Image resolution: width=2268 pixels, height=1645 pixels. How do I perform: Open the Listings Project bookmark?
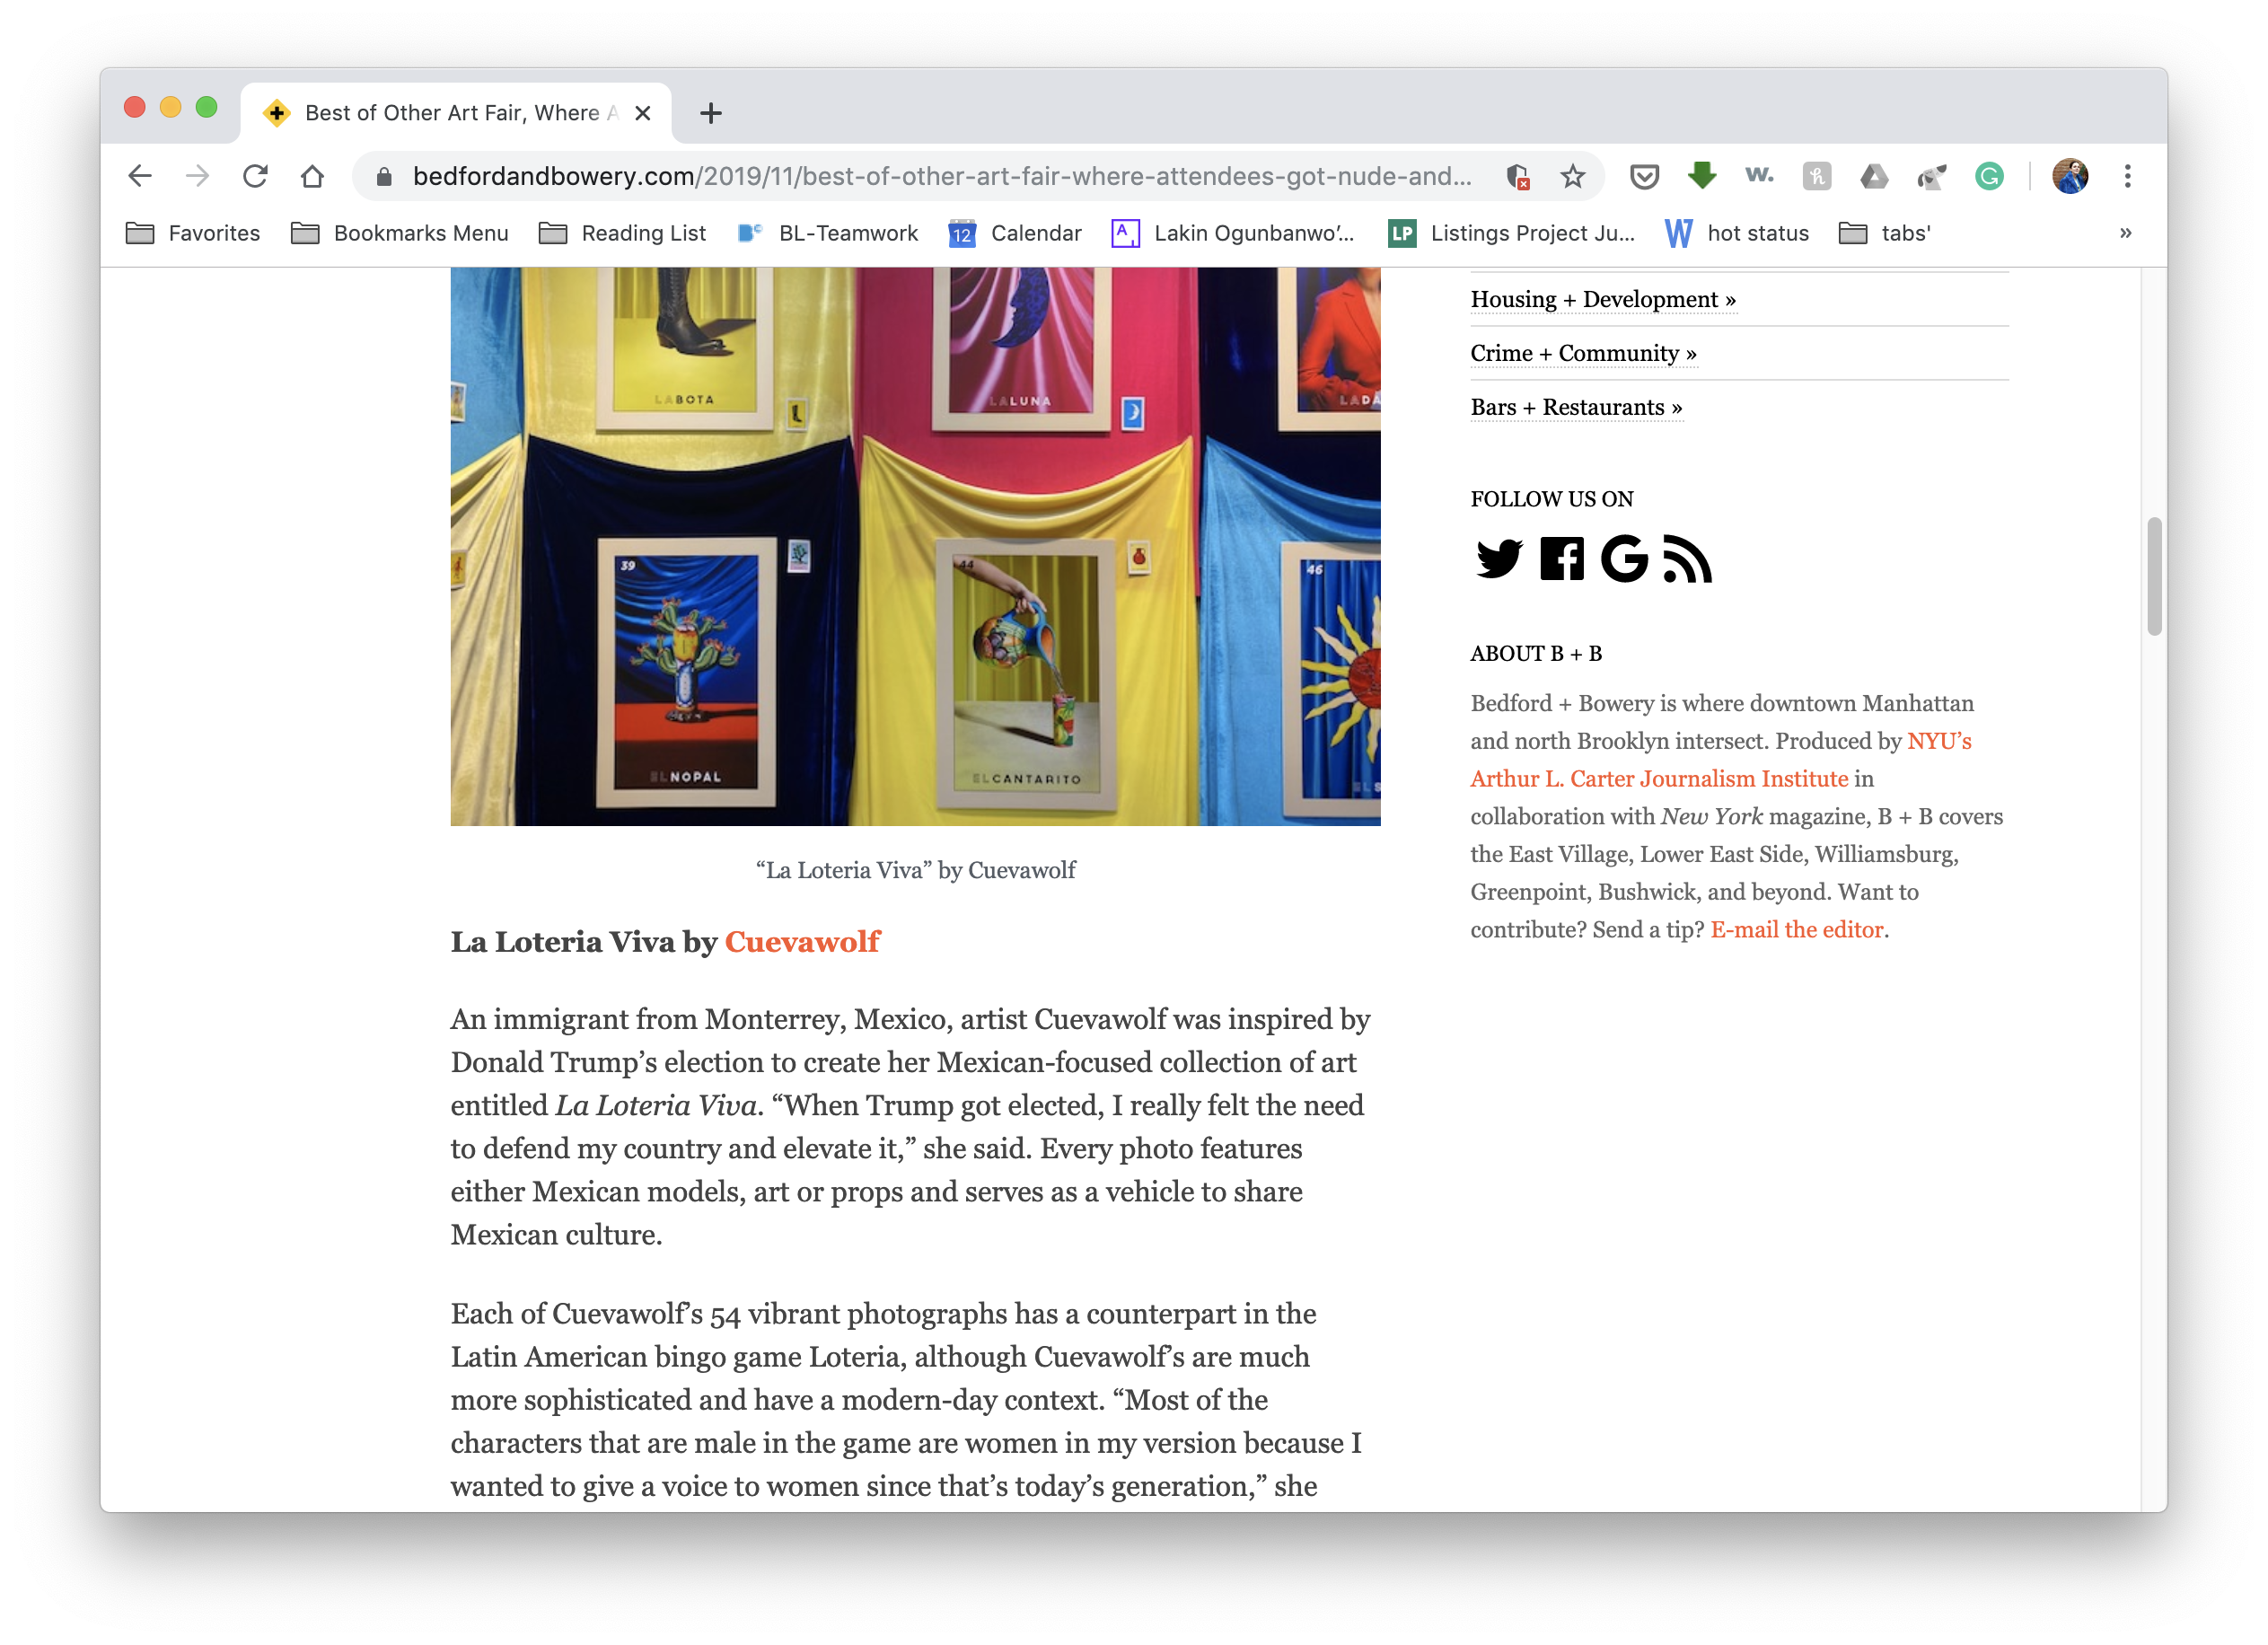coord(1512,233)
